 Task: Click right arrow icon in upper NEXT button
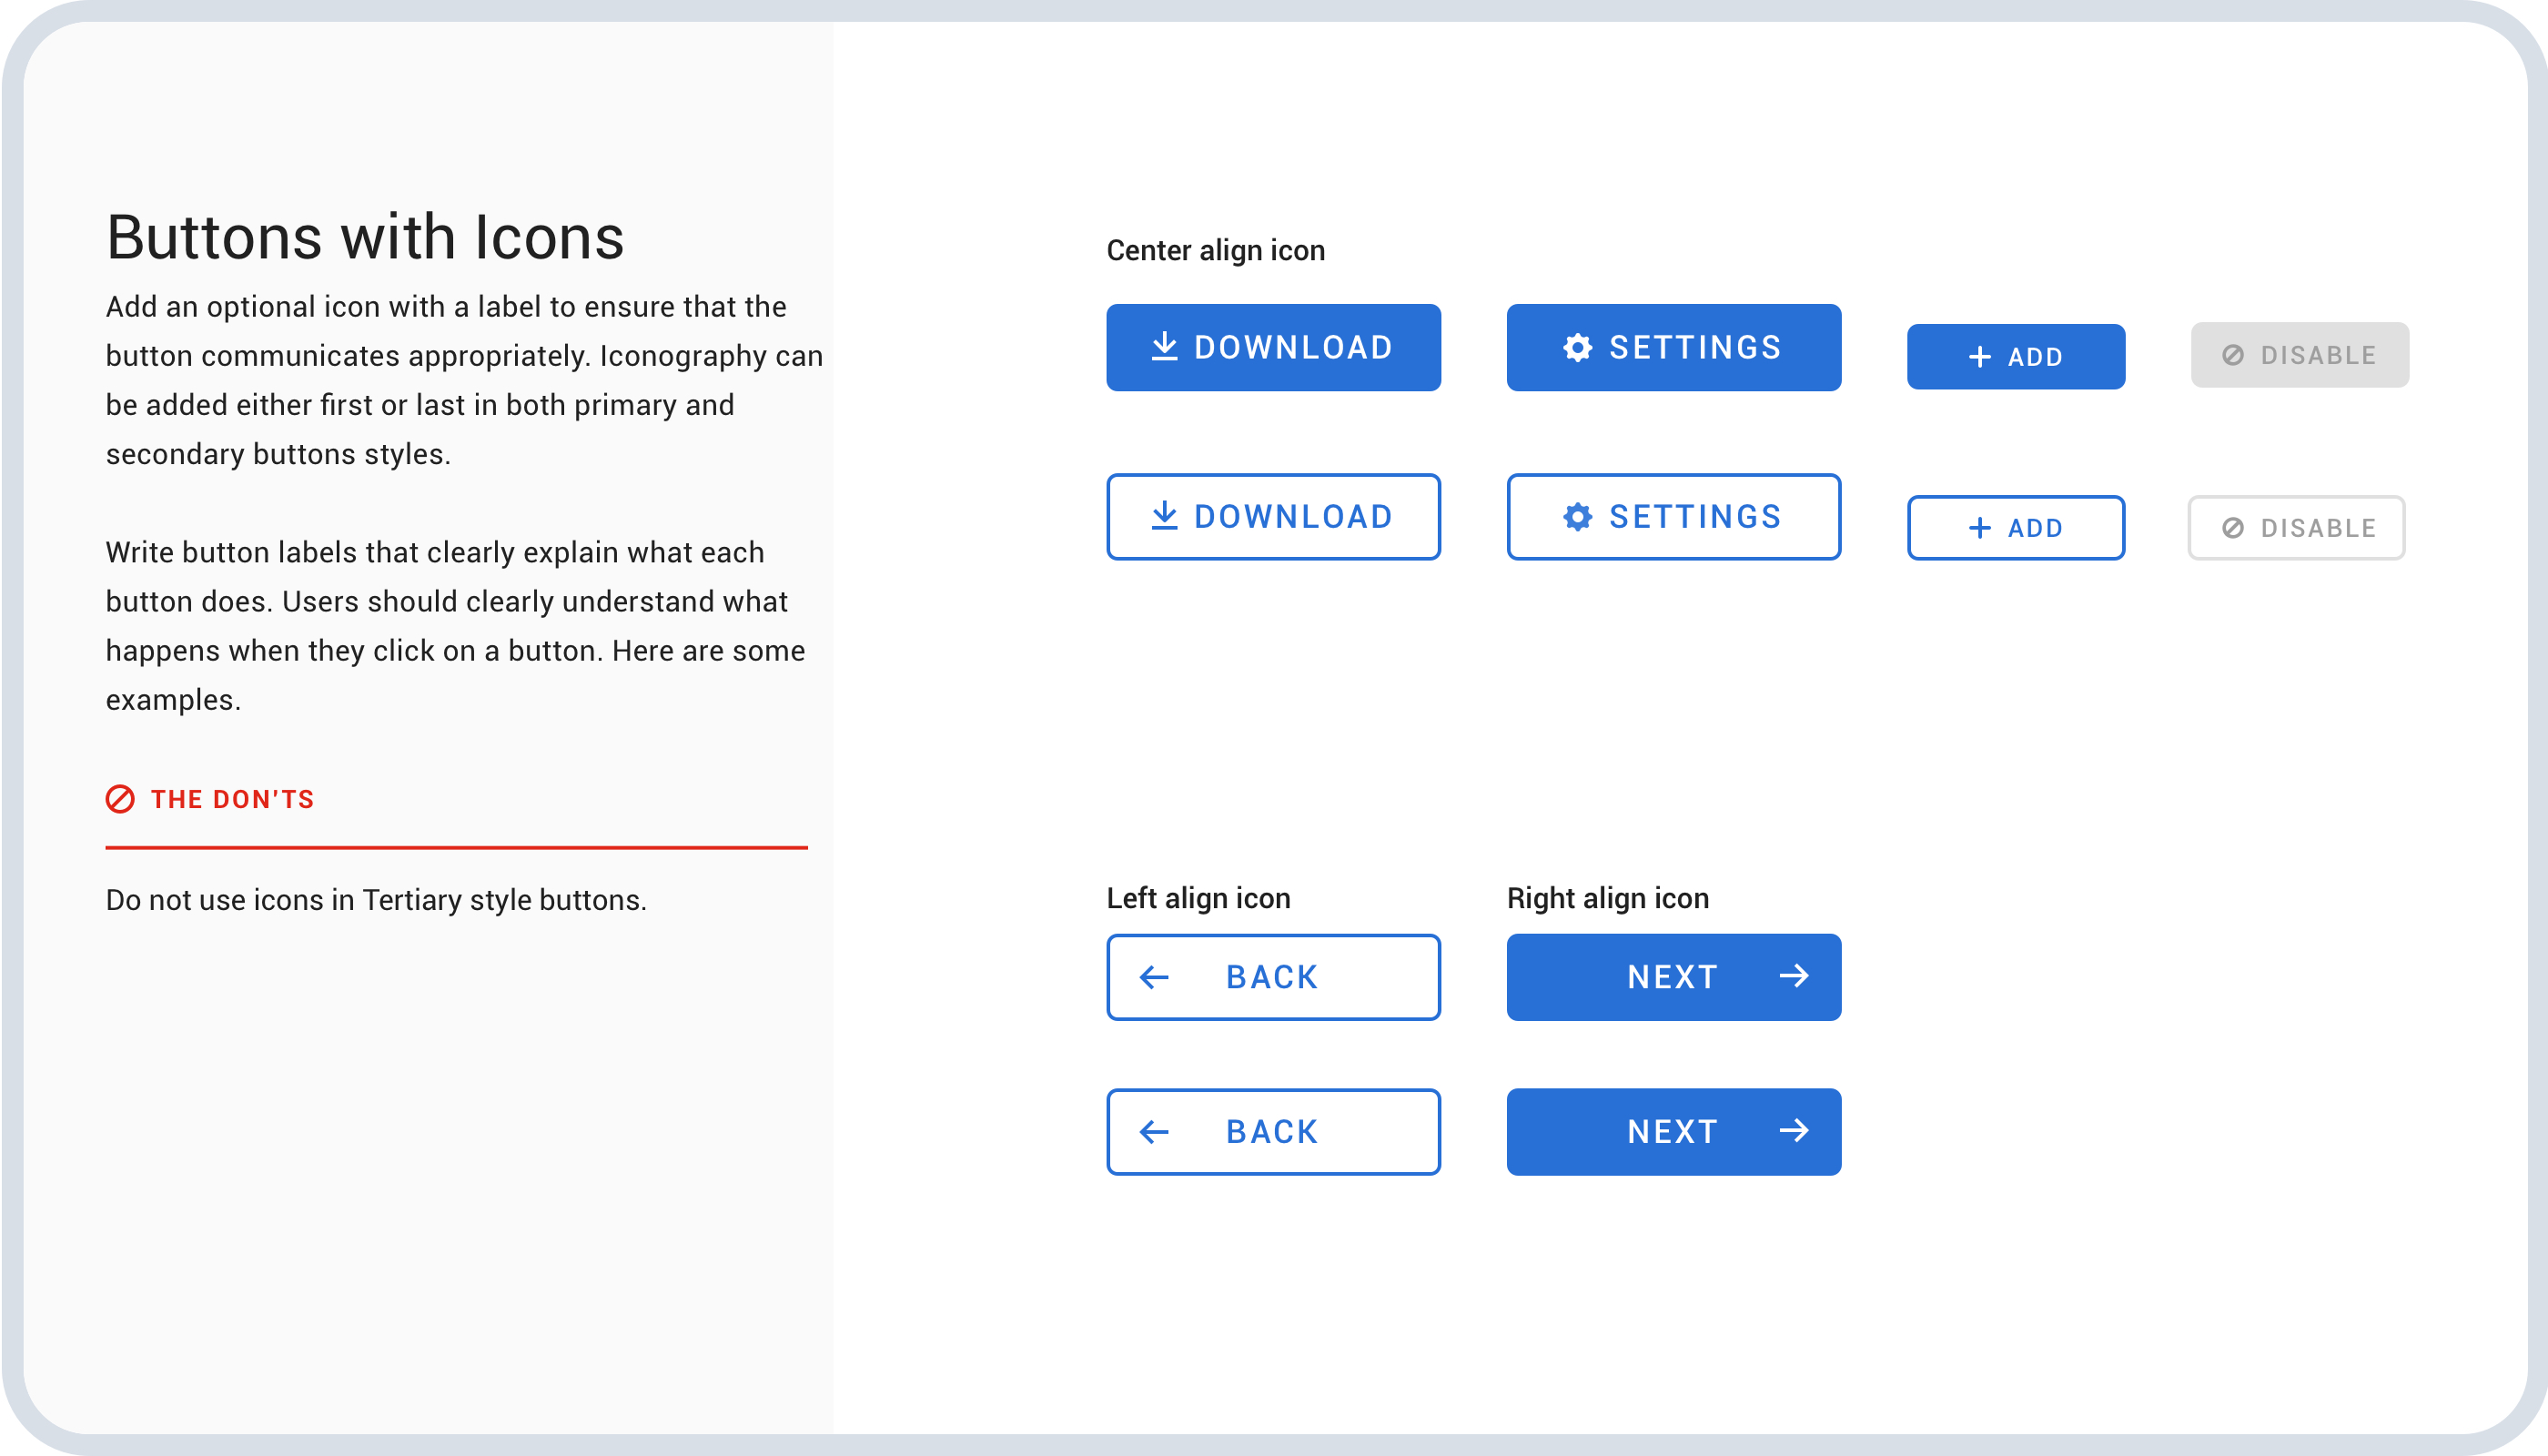pos(1794,976)
